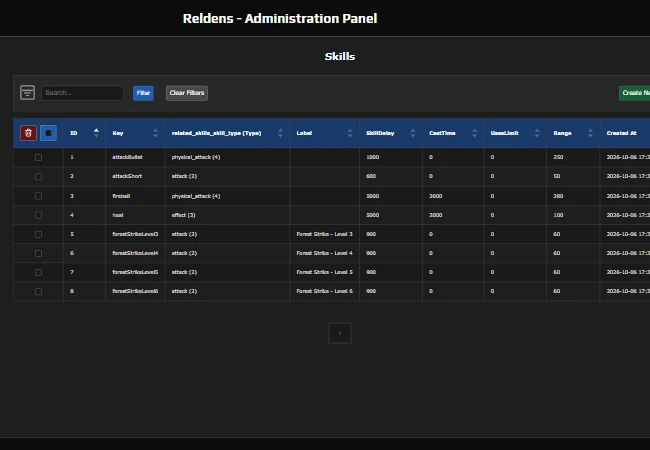Open the filters toggle icon beside search
The image size is (650, 450).
tap(27, 92)
